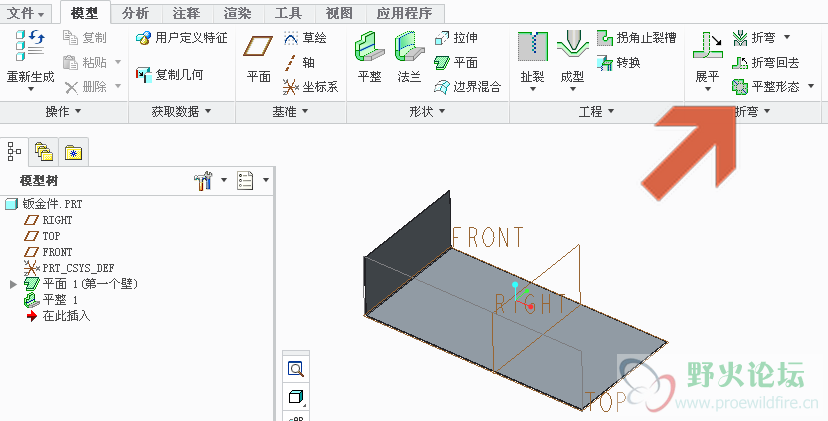This screenshot has width=828, height=421.
Task: Switch to the 工具 tab
Action: 288,13
